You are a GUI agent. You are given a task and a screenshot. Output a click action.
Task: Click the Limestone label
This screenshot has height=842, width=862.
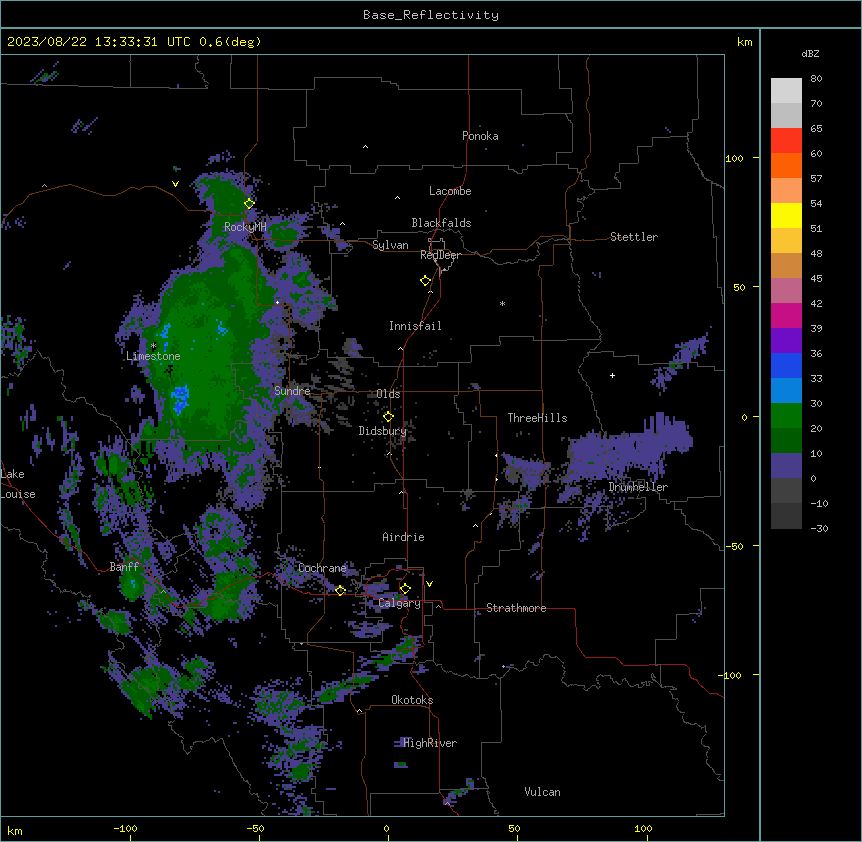[153, 356]
